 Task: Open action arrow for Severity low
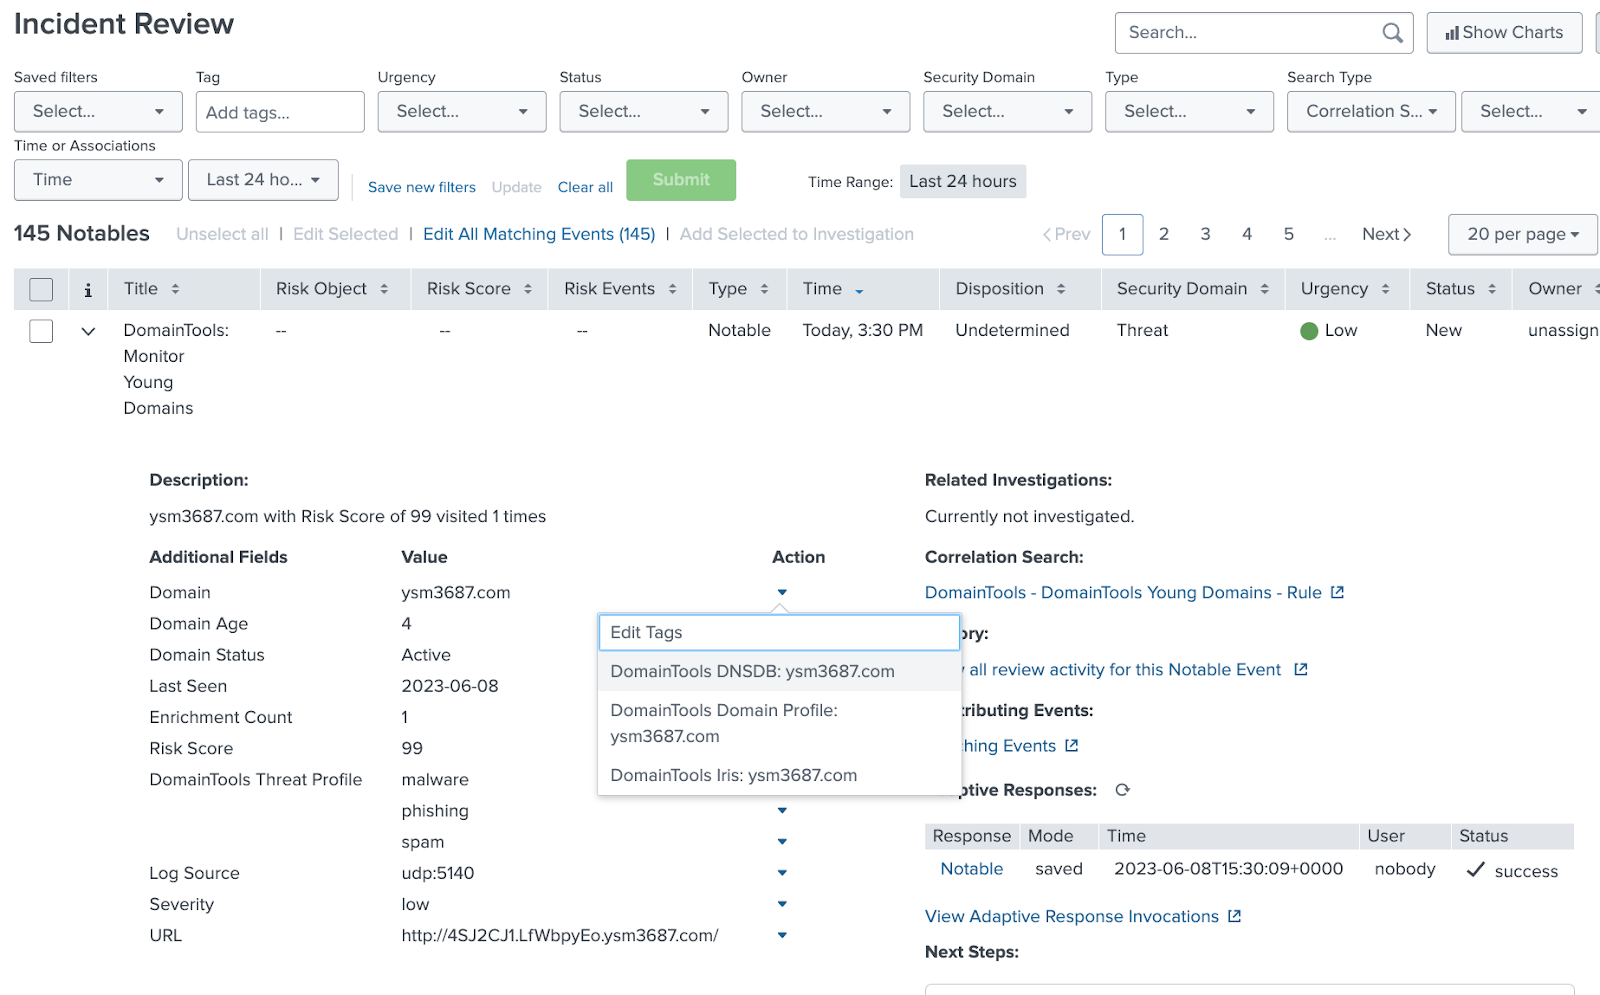tap(782, 904)
